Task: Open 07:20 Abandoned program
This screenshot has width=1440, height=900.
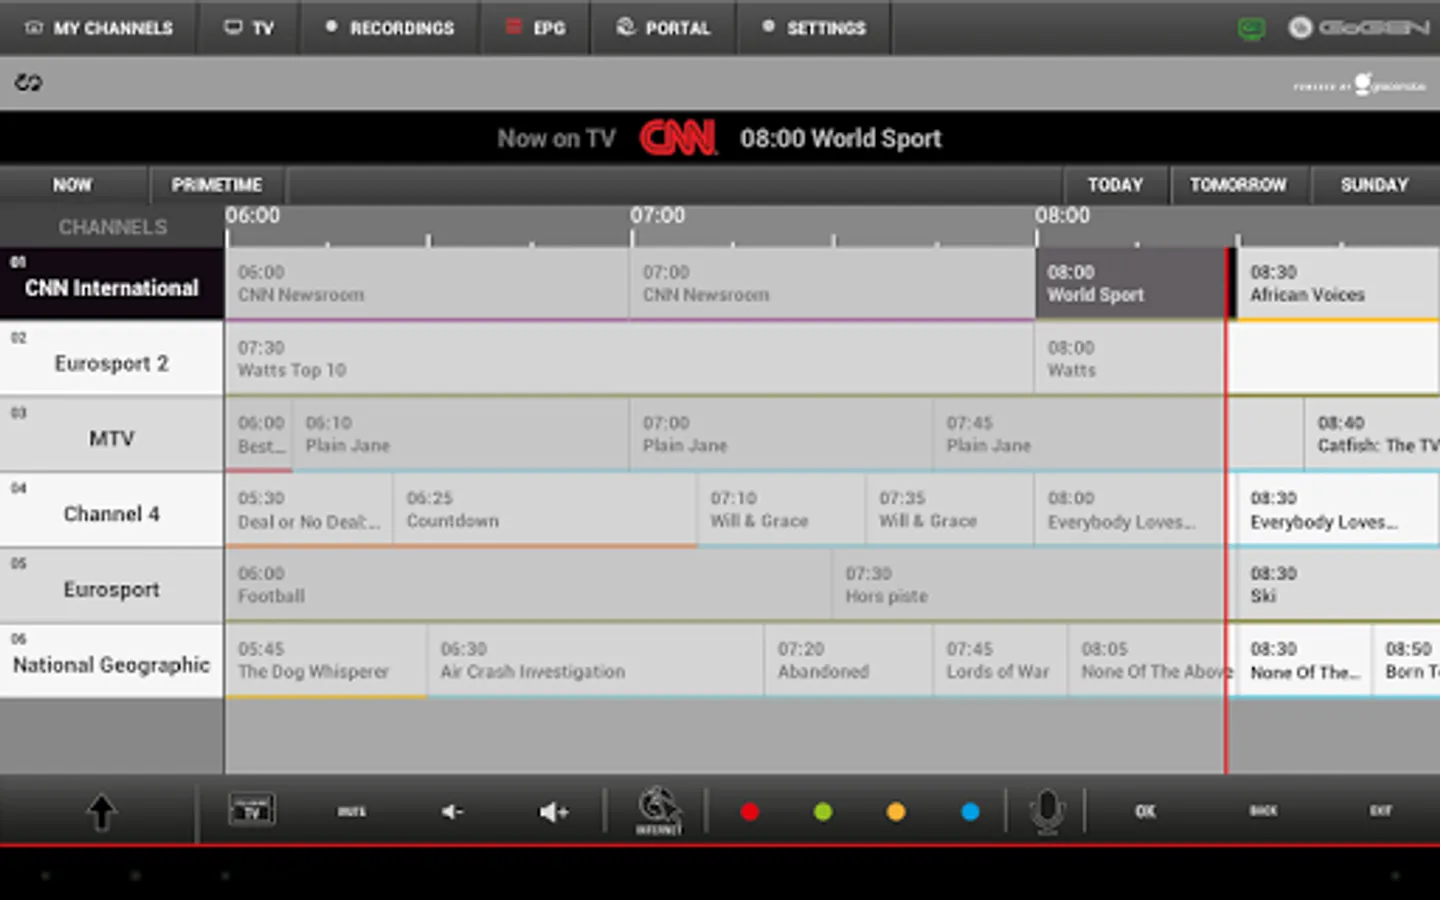Action: pyautogui.click(x=849, y=661)
